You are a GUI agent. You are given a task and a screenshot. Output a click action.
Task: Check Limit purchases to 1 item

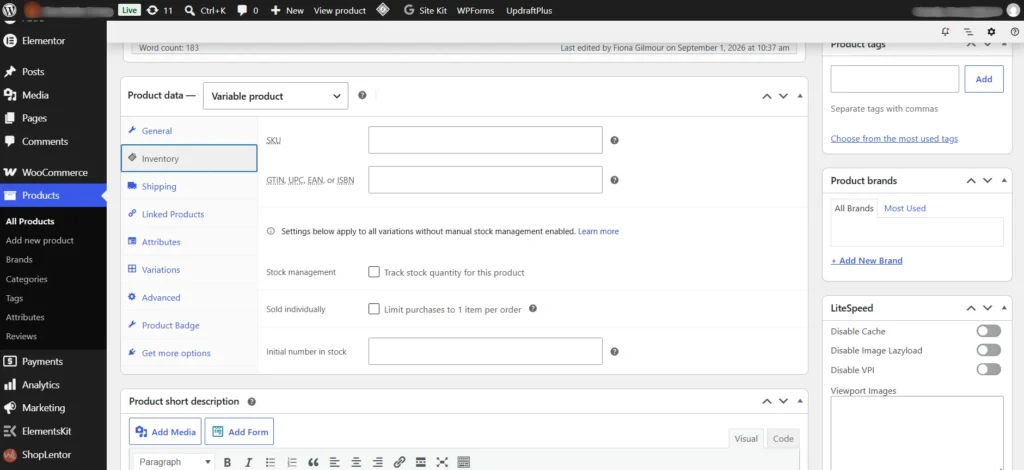click(374, 309)
